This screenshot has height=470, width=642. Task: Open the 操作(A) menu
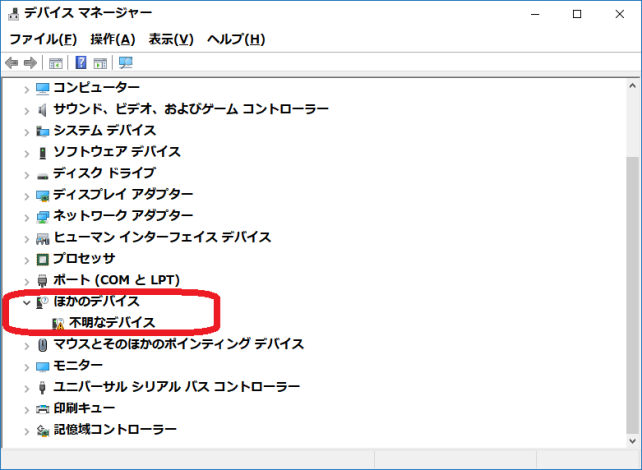point(113,39)
